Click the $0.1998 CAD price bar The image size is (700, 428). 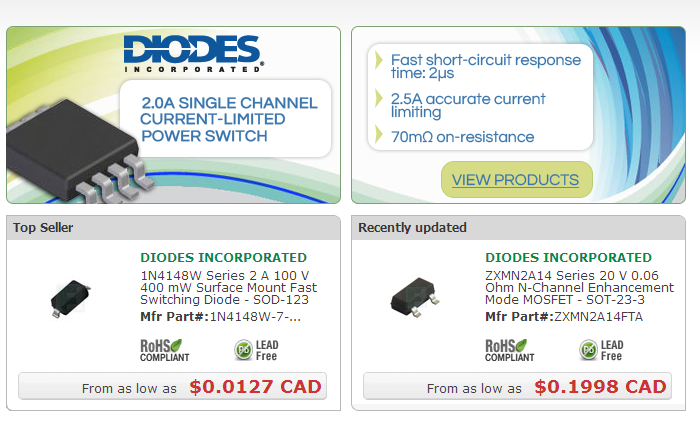pos(517,386)
